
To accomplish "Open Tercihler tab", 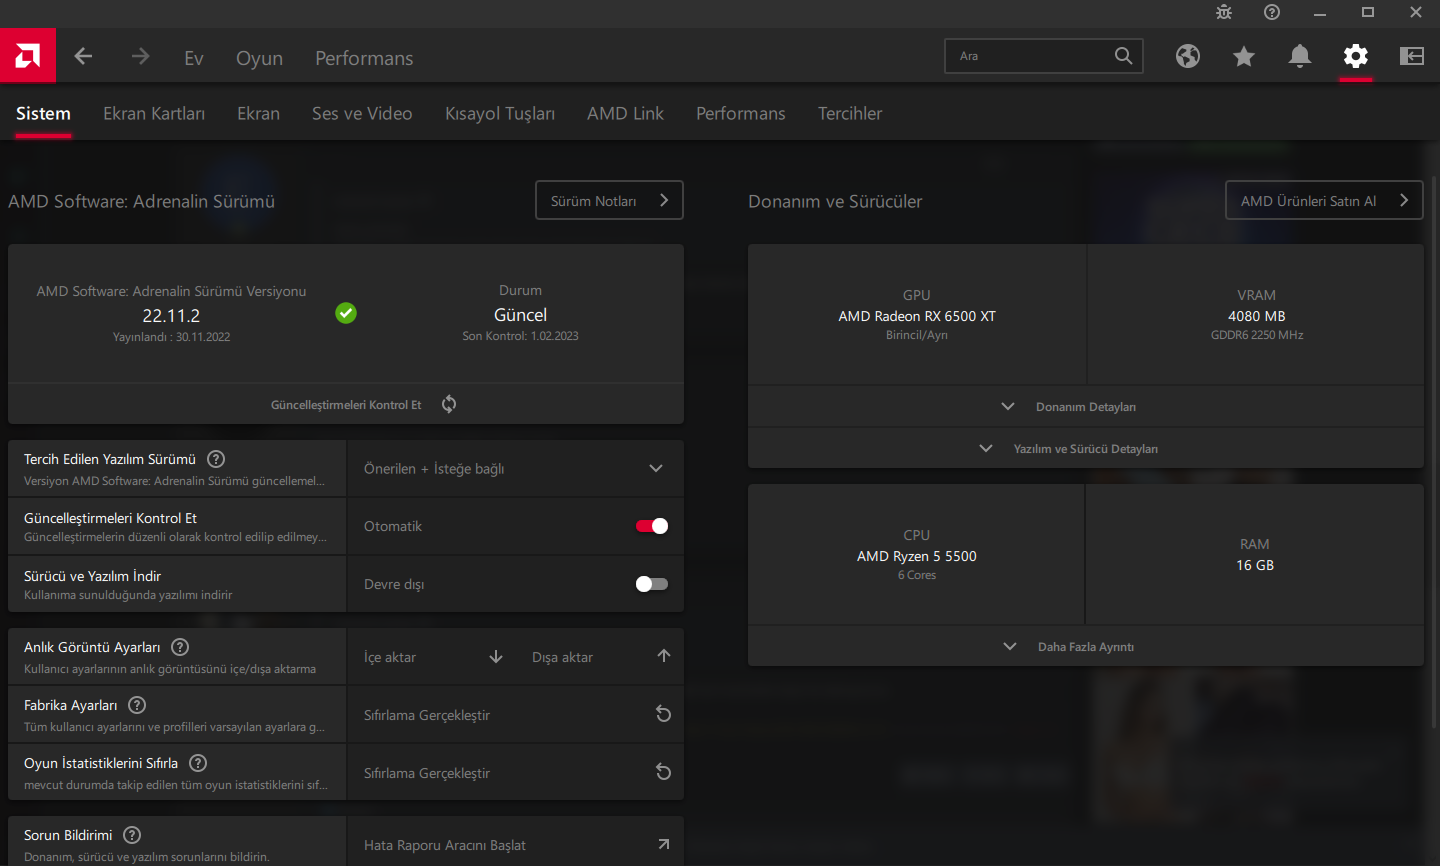I will point(850,114).
